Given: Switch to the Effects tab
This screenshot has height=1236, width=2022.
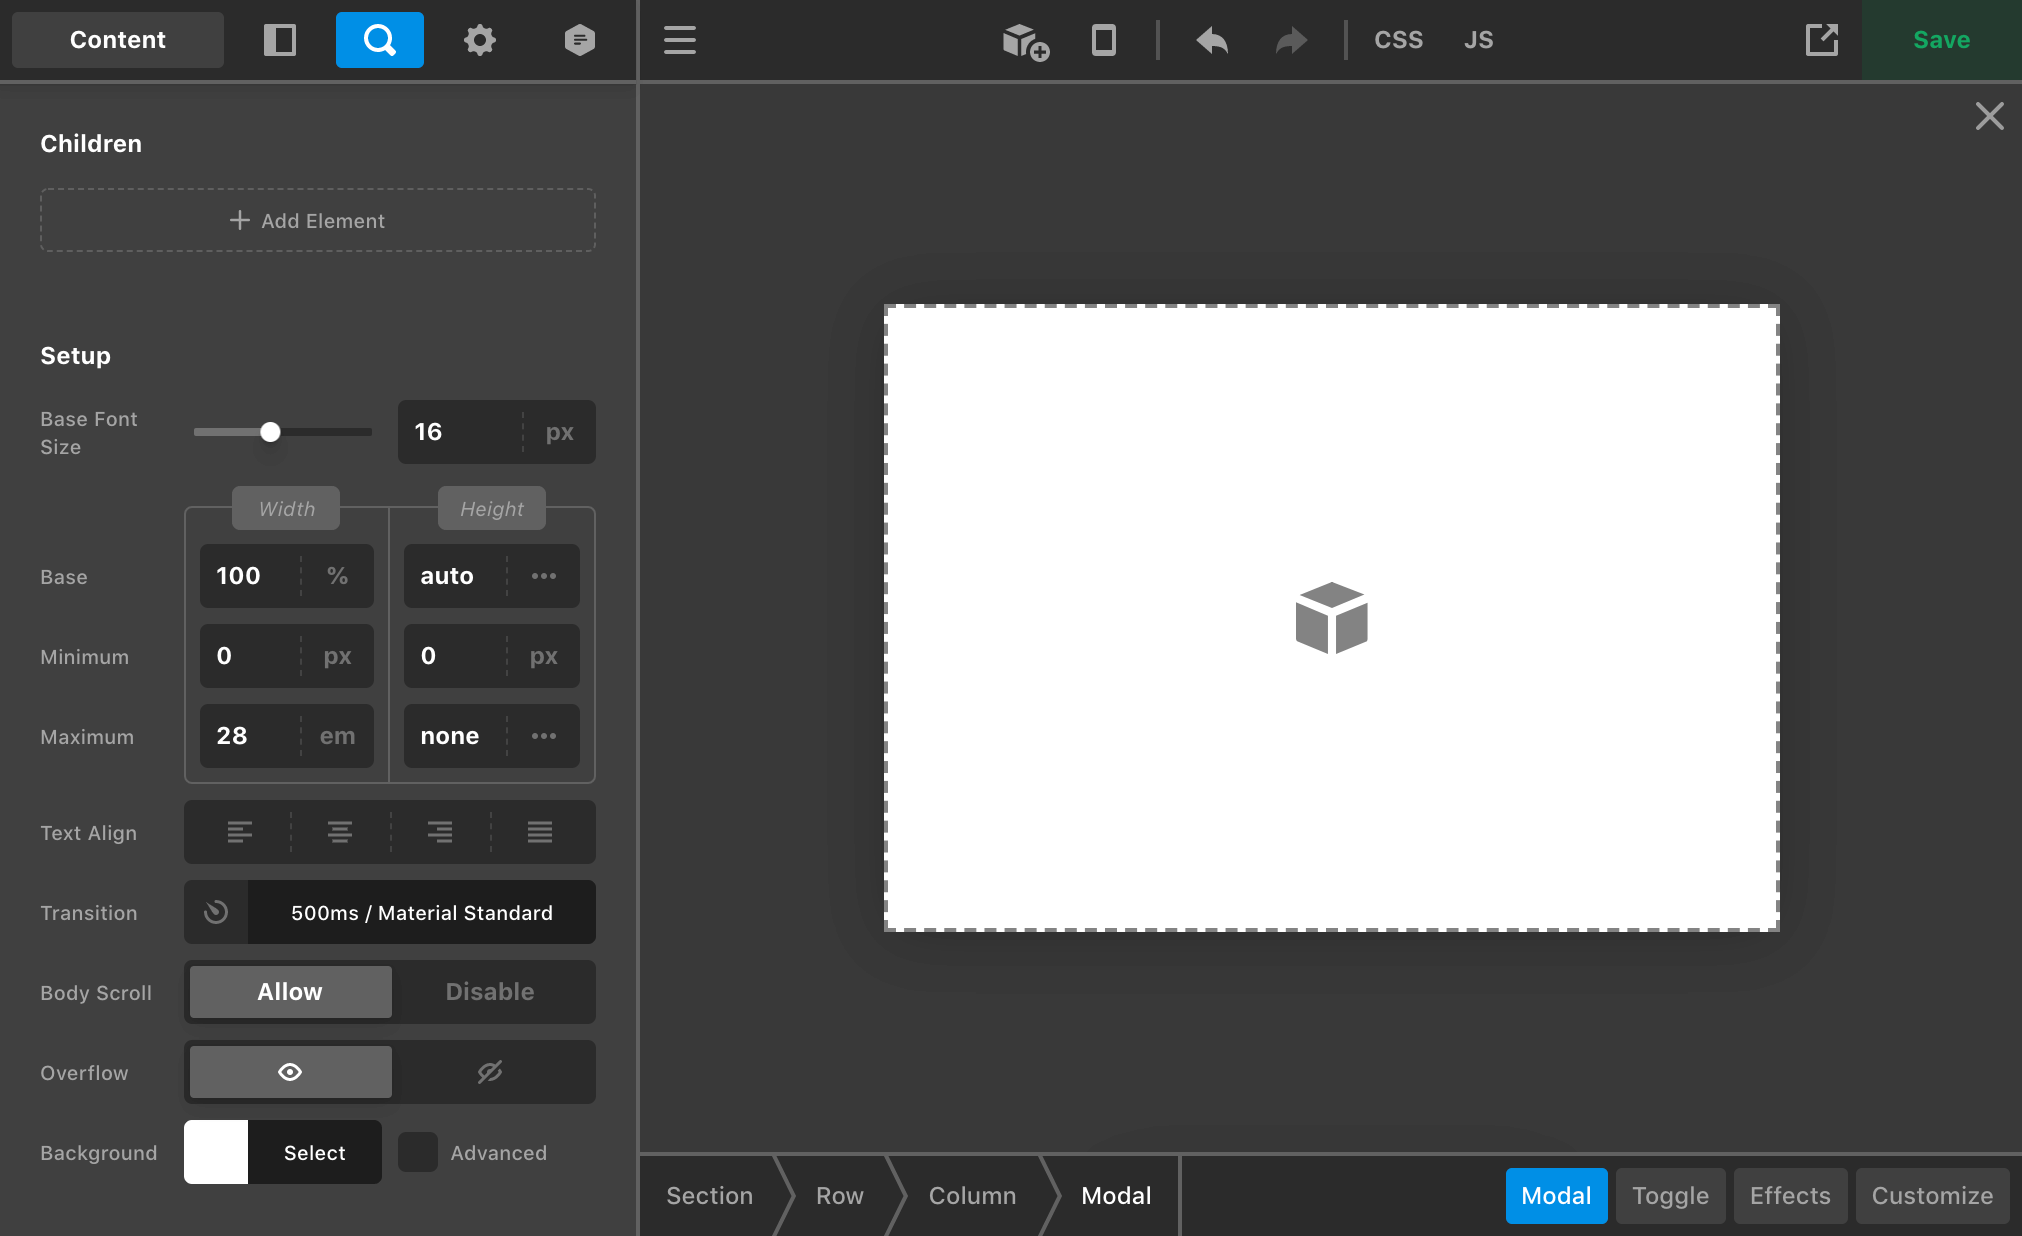Looking at the screenshot, I should point(1790,1195).
